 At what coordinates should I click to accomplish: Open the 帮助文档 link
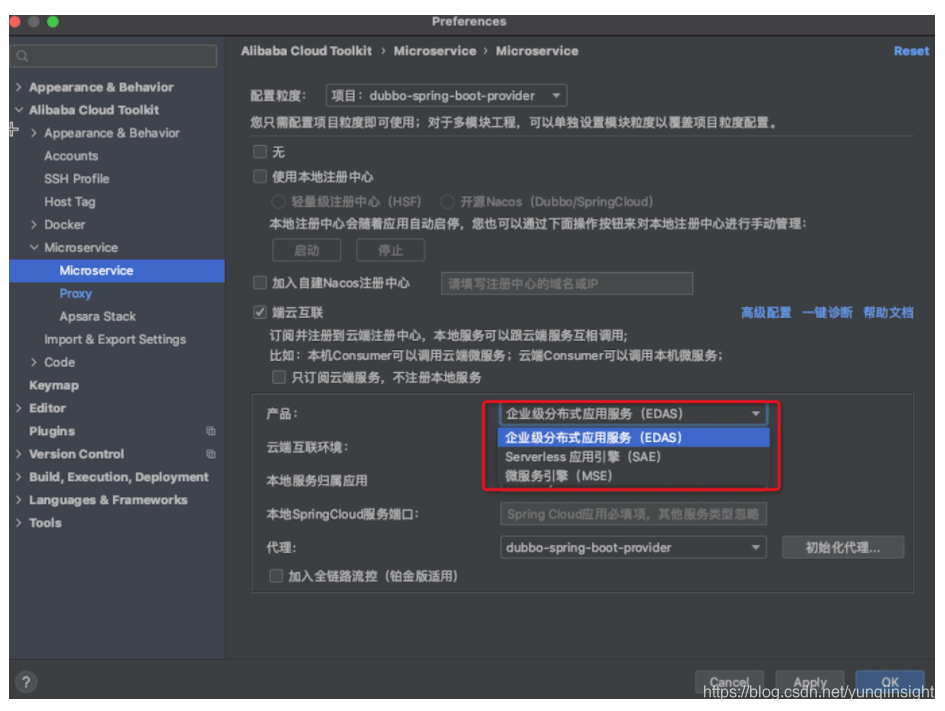coord(888,313)
